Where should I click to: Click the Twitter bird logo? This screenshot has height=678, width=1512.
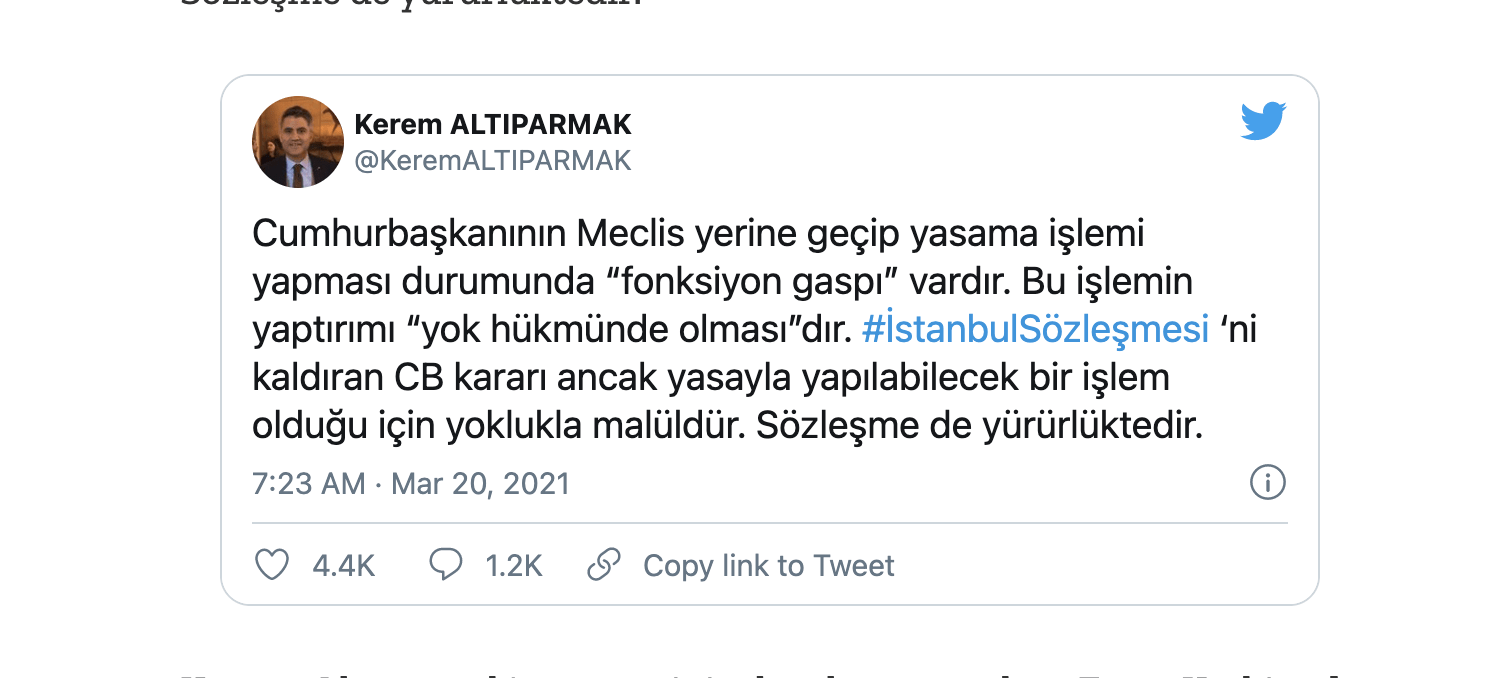point(1263,122)
